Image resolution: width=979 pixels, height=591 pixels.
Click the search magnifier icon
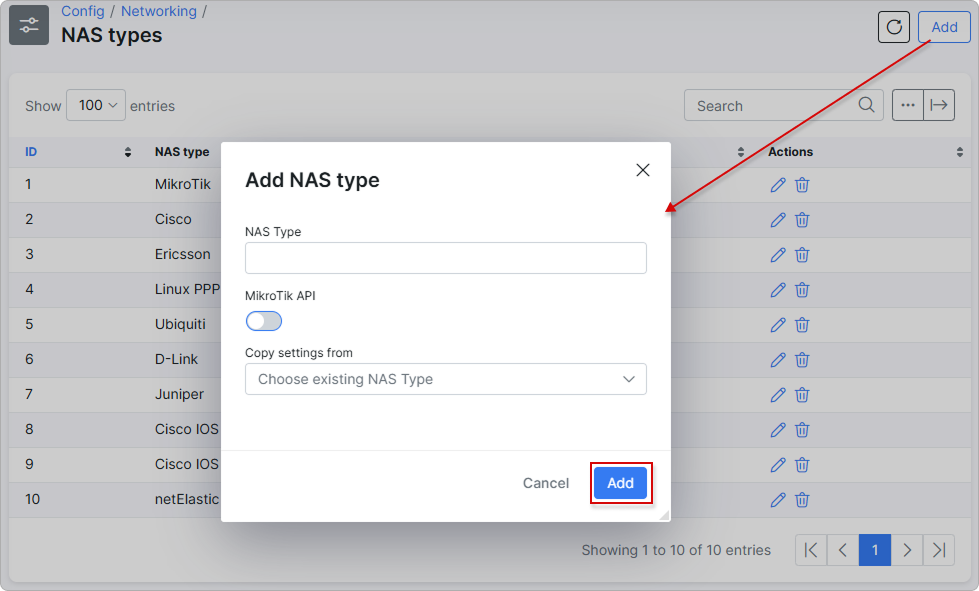click(866, 105)
